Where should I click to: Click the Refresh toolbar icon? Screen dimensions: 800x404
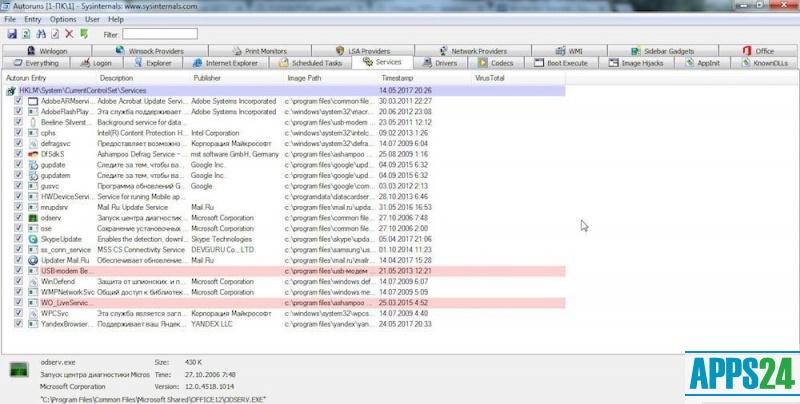(x=26, y=34)
